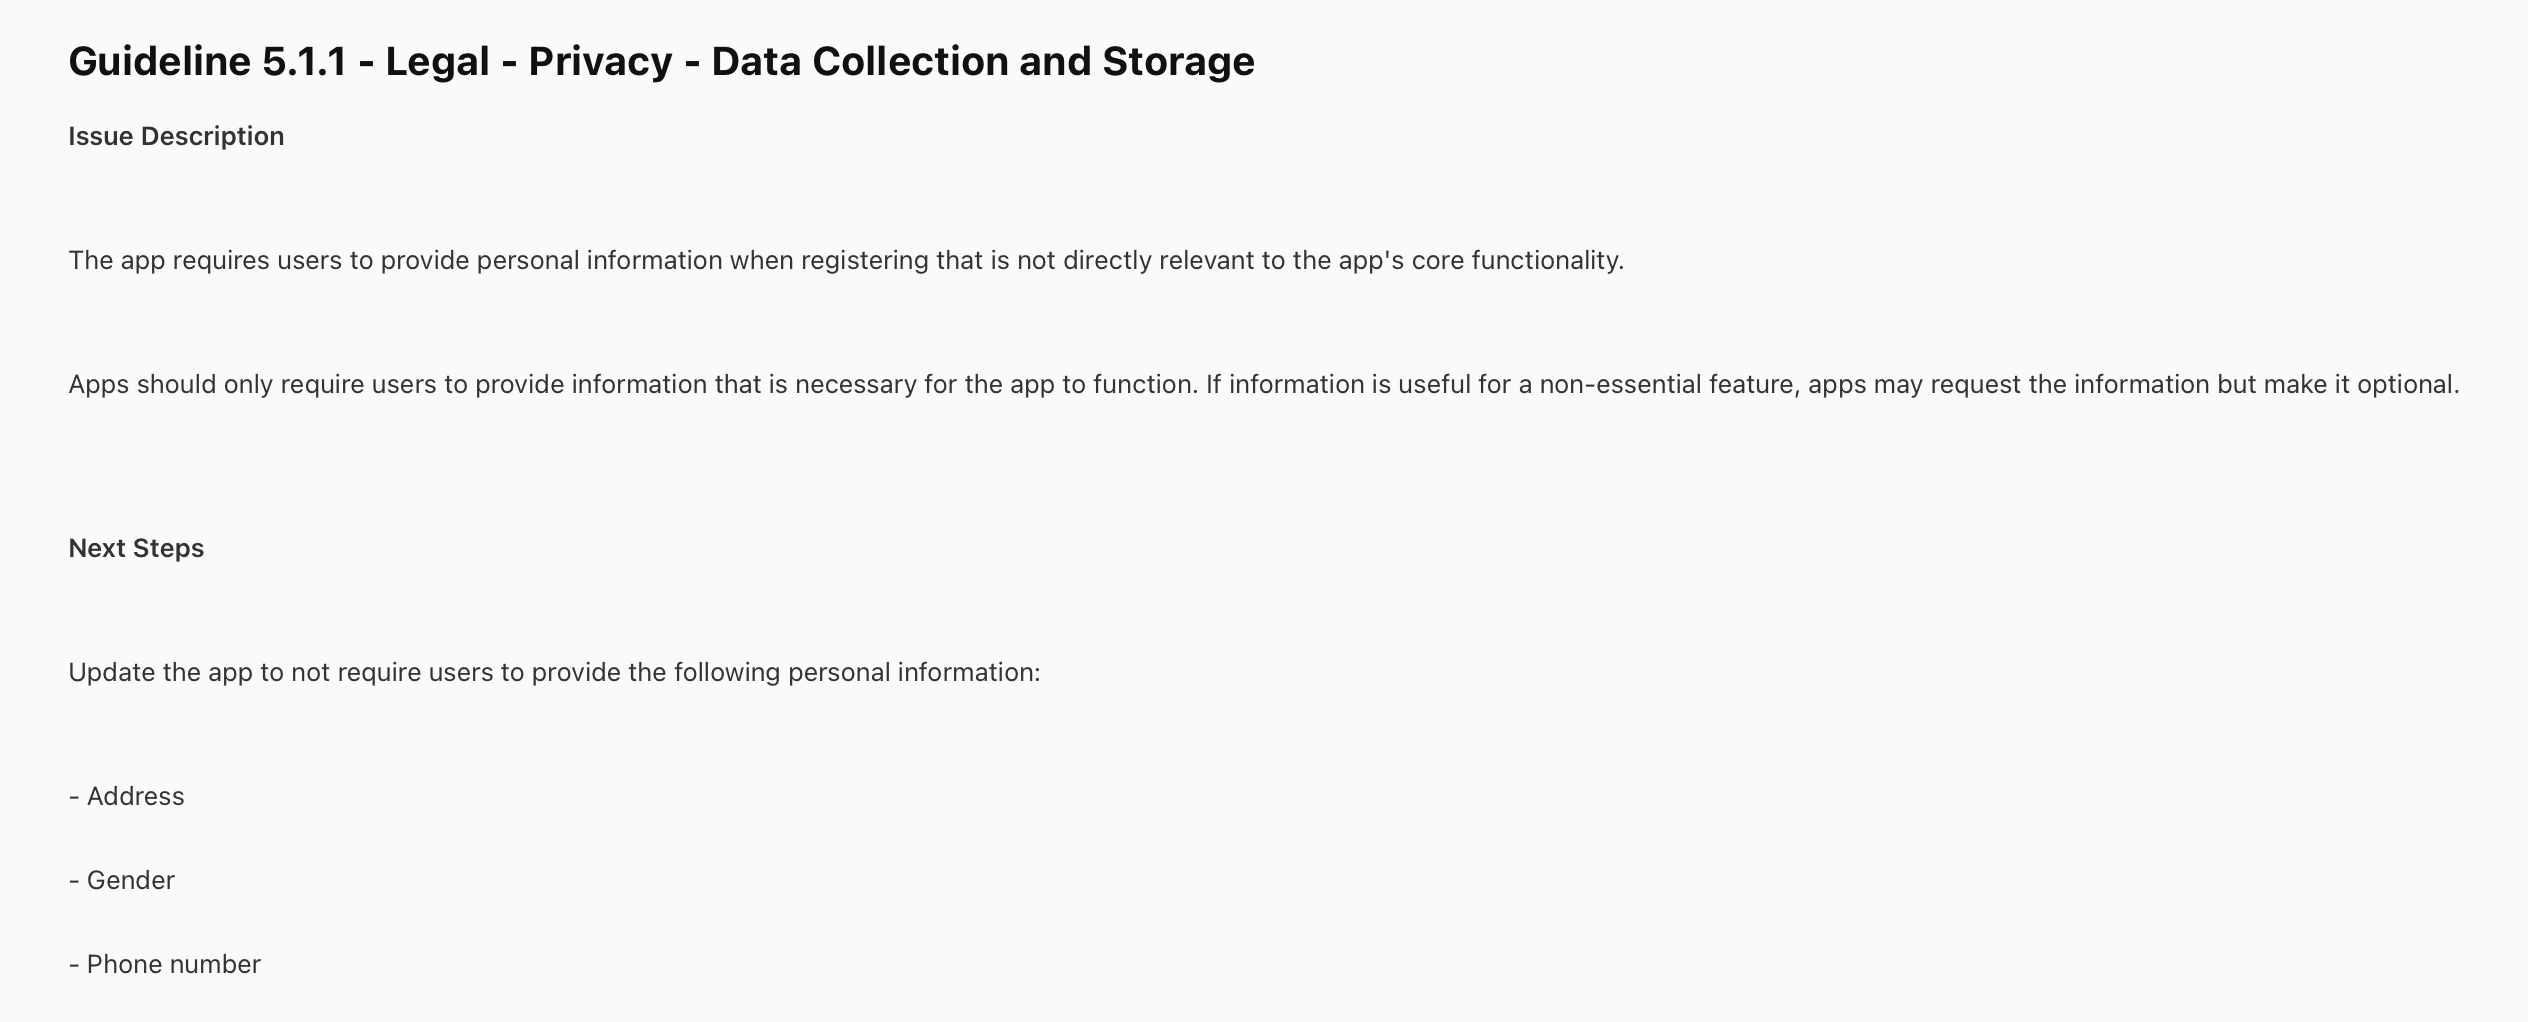Screen dimensions: 2528x1022
Task: Click the Guideline 5.1.1 heading title
Action: [660, 61]
